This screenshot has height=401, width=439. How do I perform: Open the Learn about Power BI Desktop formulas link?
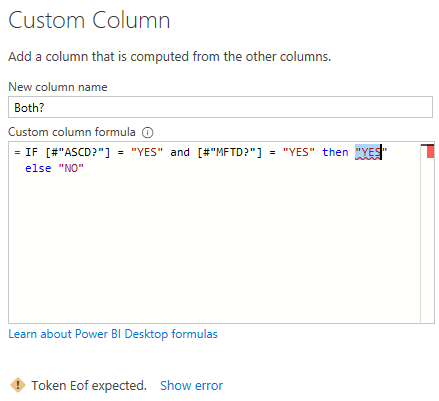coord(113,334)
